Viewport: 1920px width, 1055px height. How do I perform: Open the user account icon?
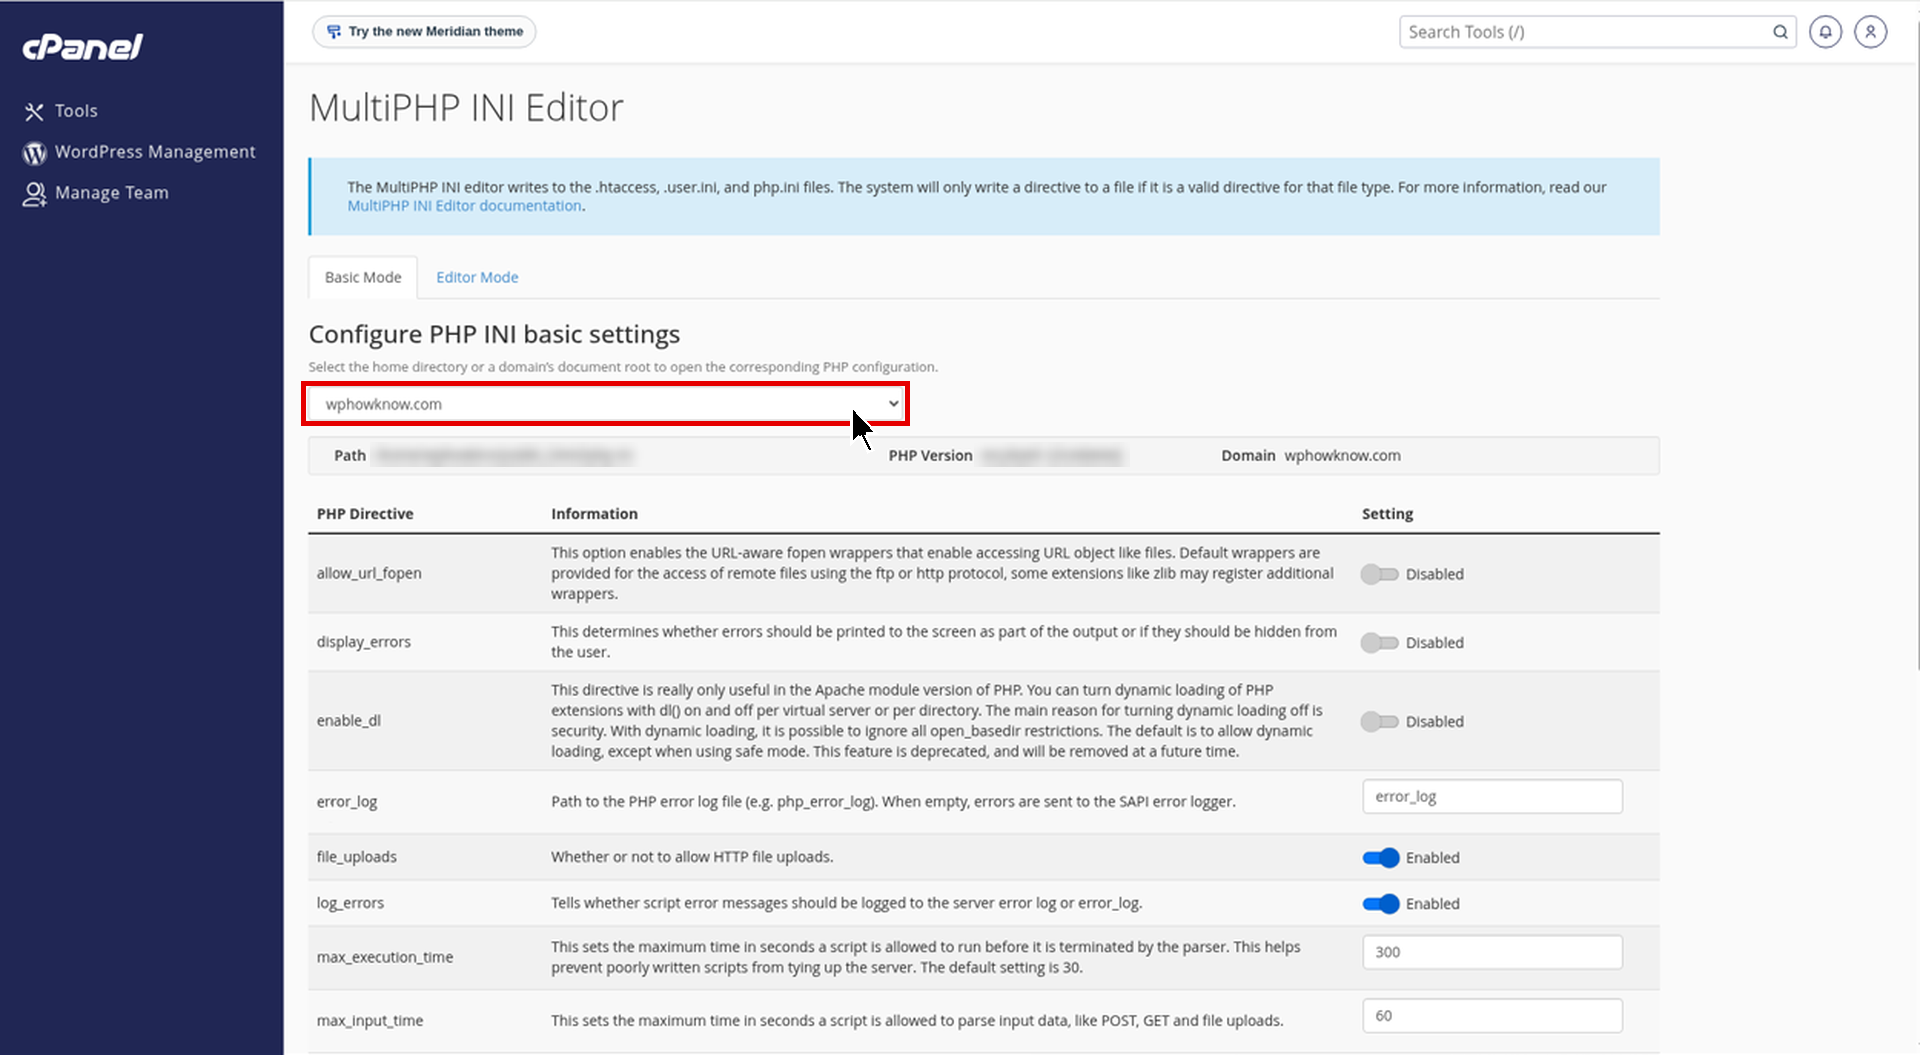tap(1870, 32)
